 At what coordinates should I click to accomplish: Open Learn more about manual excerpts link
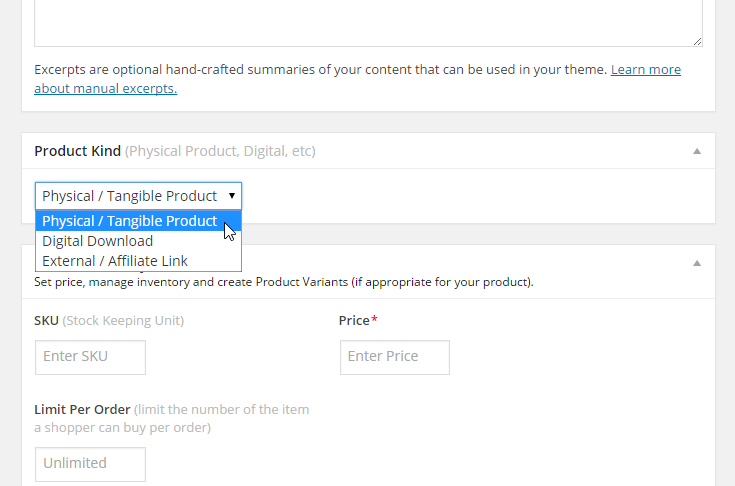pos(645,70)
